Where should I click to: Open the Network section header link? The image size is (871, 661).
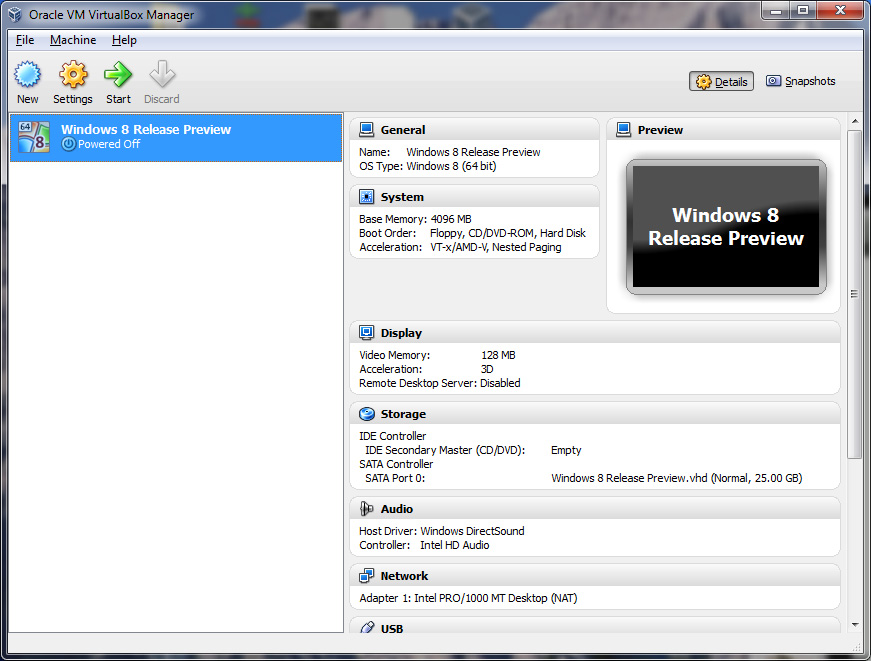(x=404, y=576)
